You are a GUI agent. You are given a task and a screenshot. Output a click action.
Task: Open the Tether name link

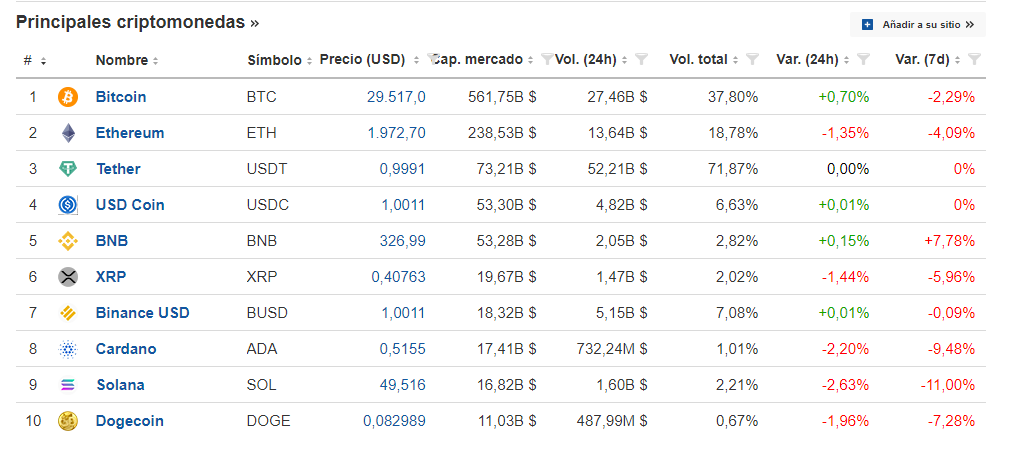[x=118, y=169]
